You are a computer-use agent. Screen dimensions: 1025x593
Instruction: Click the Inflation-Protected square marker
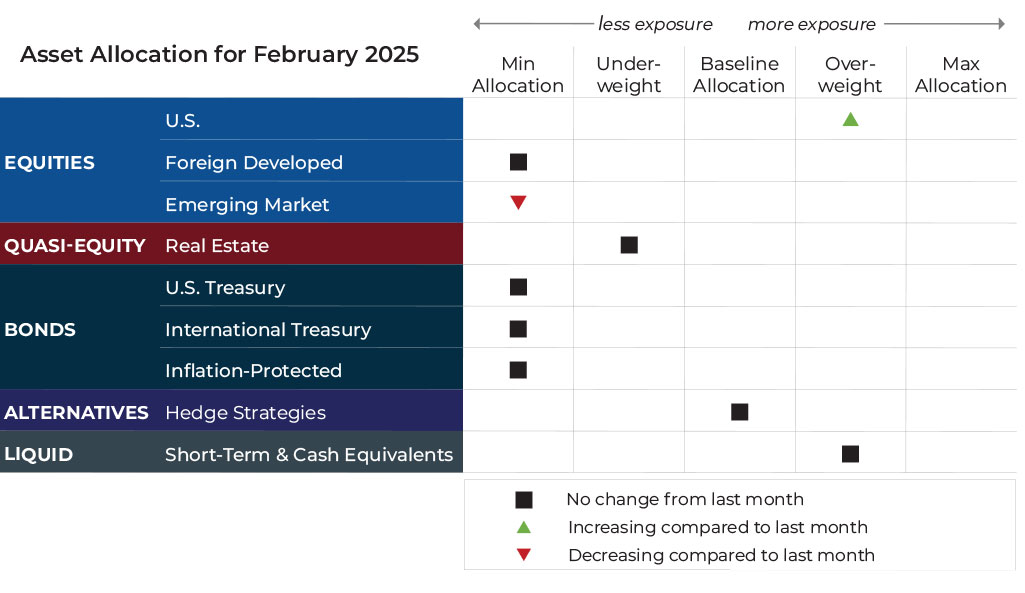click(x=518, y=370)
